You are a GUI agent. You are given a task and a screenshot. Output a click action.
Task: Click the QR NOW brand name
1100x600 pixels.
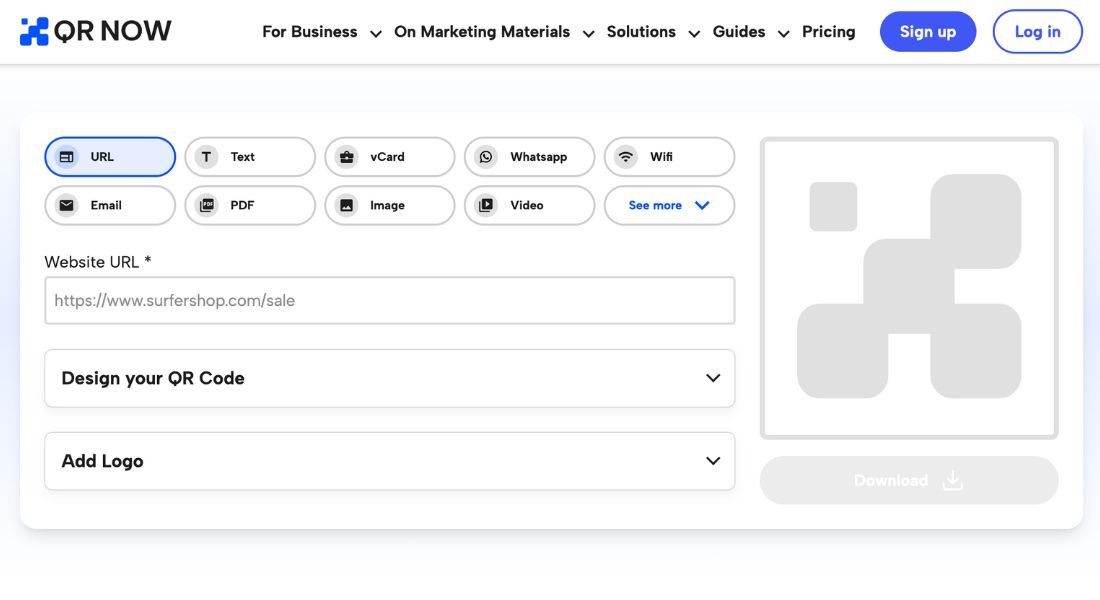tap(112, 31)
